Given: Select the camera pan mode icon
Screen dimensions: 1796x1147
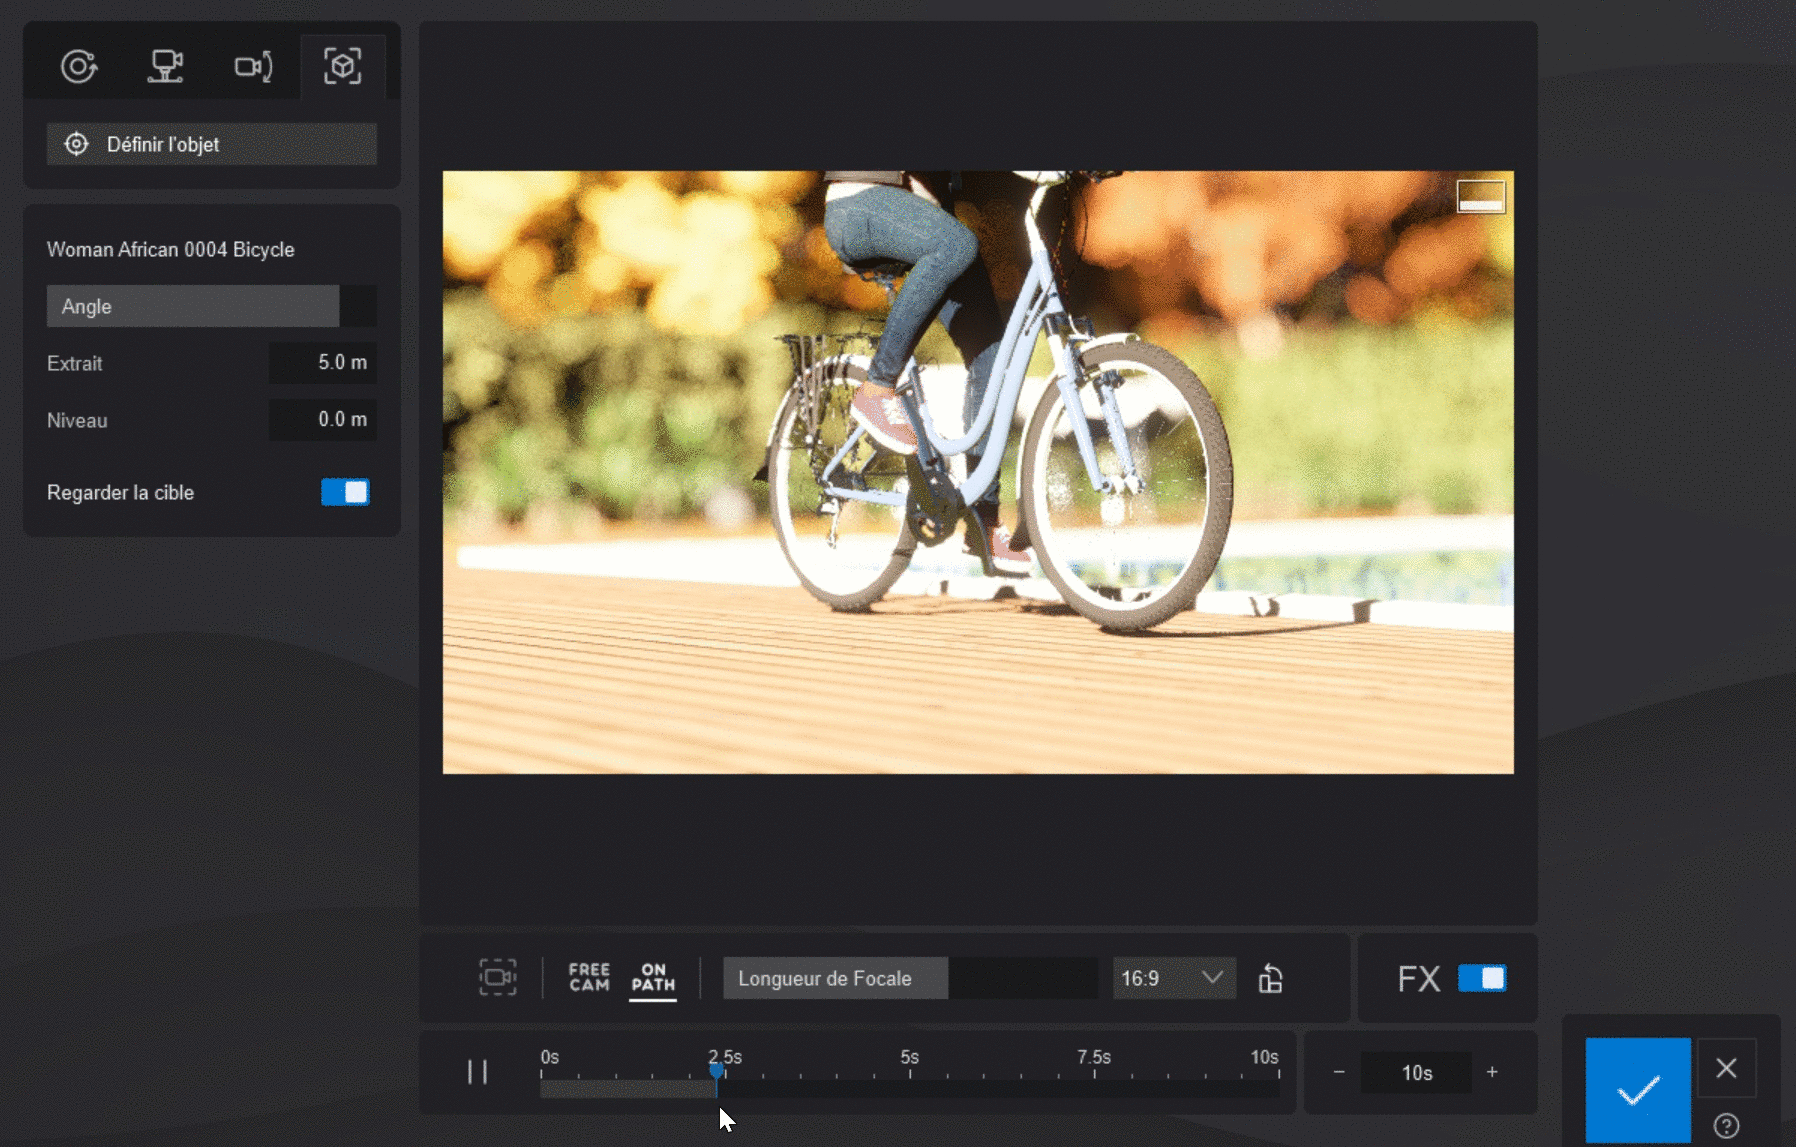Looking at the screenshot, I should click(x=253, y=67).
